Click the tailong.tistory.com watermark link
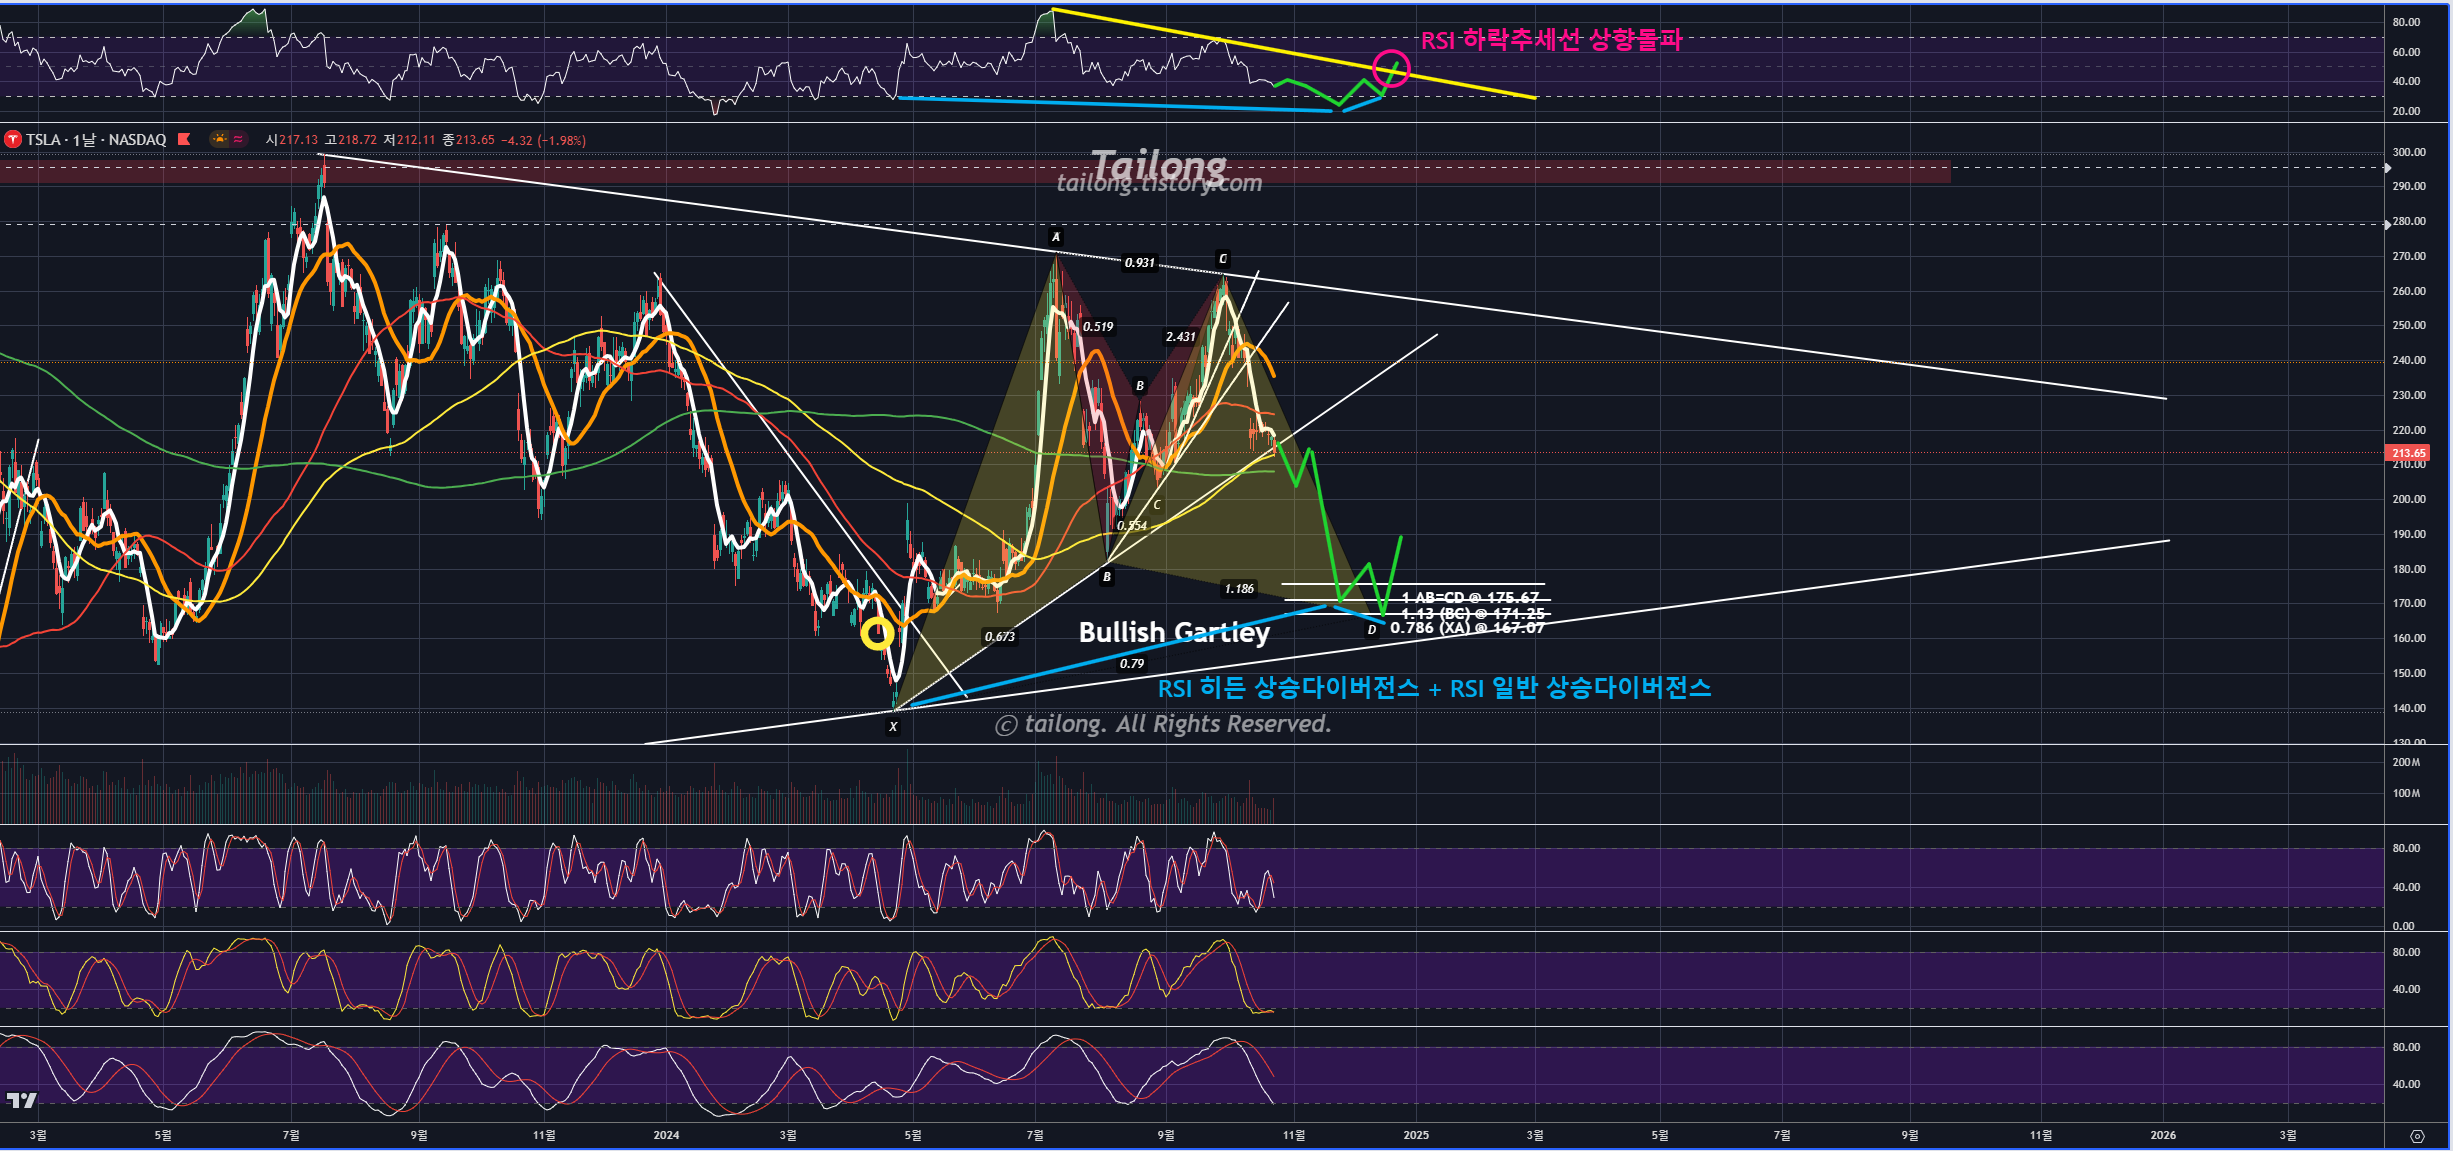Viewport: 2453px width, 1151px height. coord(1159,184)
